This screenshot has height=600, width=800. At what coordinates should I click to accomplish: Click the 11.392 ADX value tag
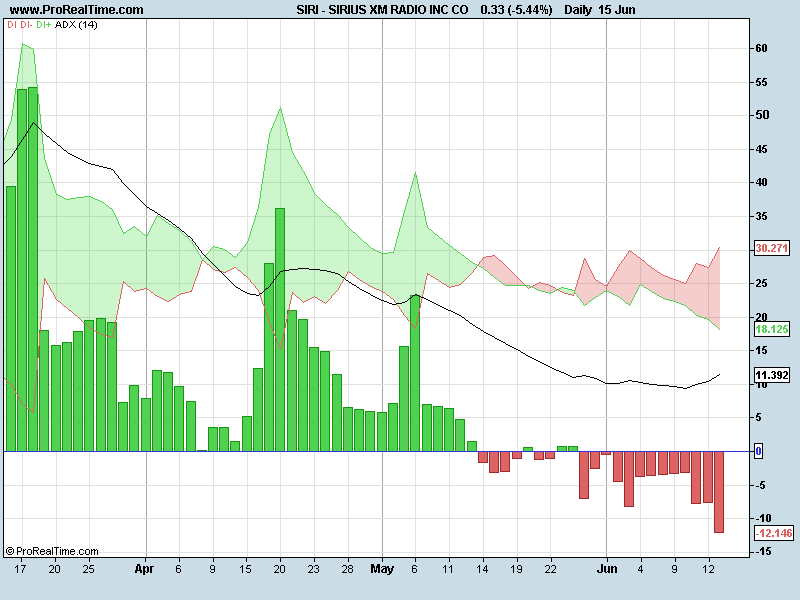pyautogui.click(x=771, y=375)
